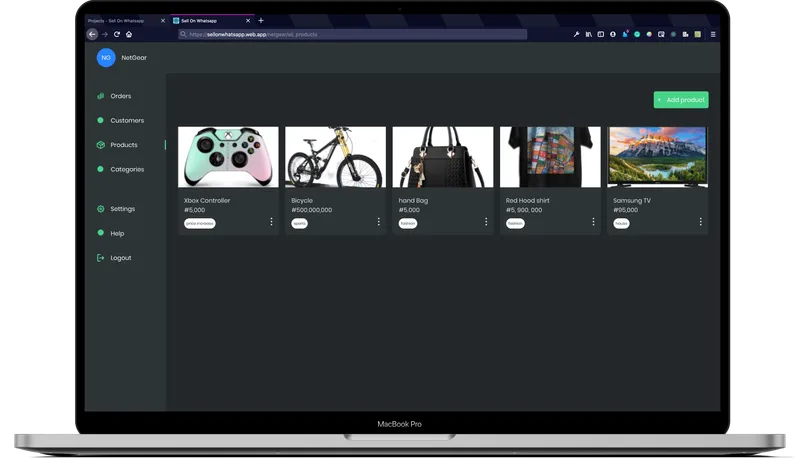Click the Add product button
The height and width of the screenshot is (458, 800).
(x=680, y=100)
